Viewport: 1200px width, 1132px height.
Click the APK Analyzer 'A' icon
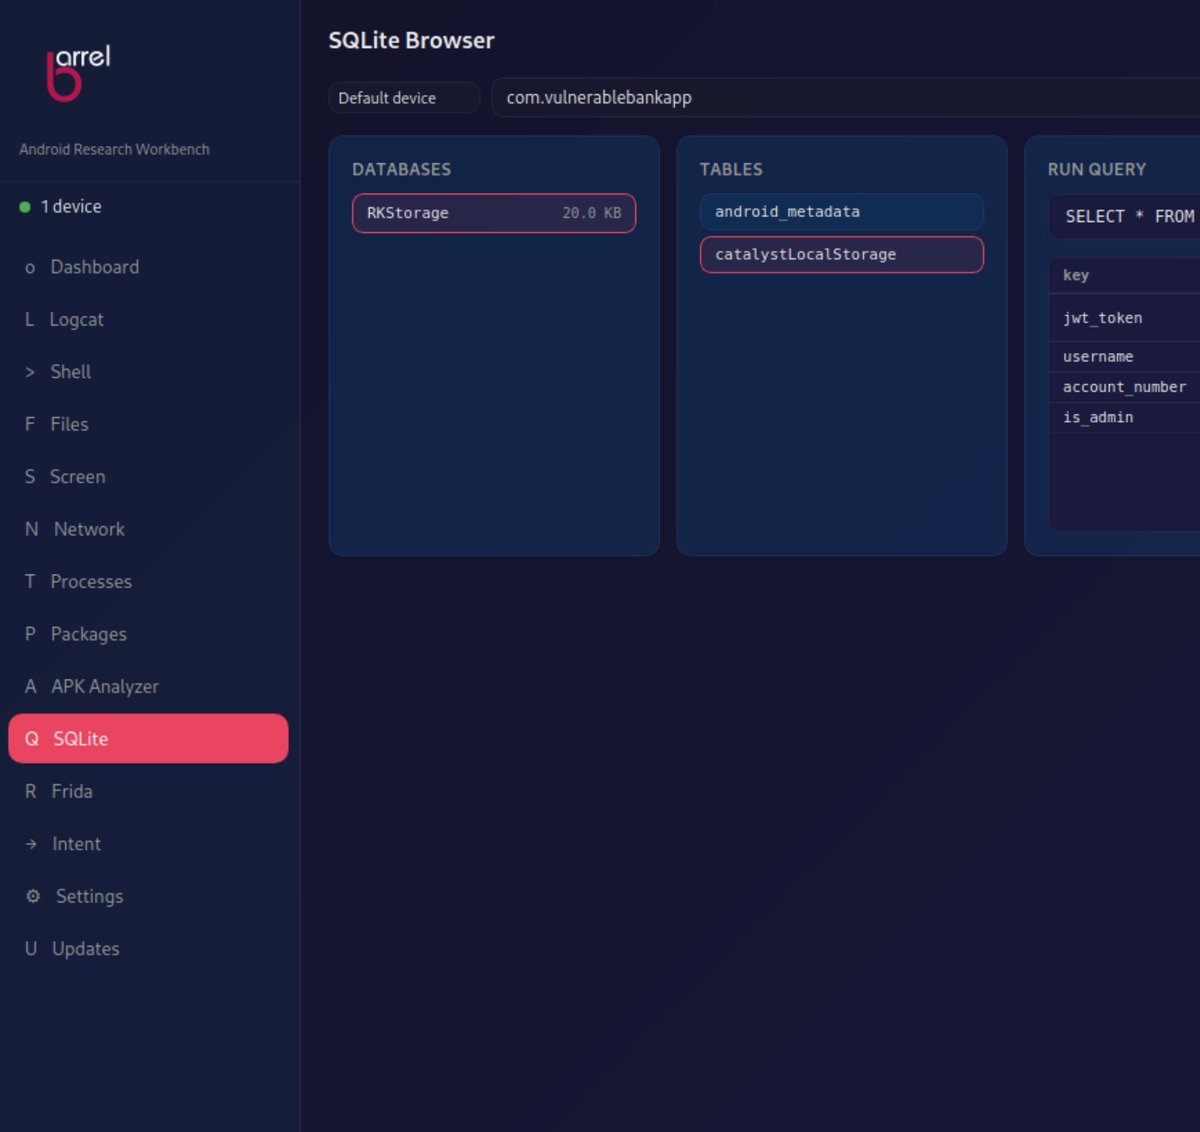pos(31,686)
